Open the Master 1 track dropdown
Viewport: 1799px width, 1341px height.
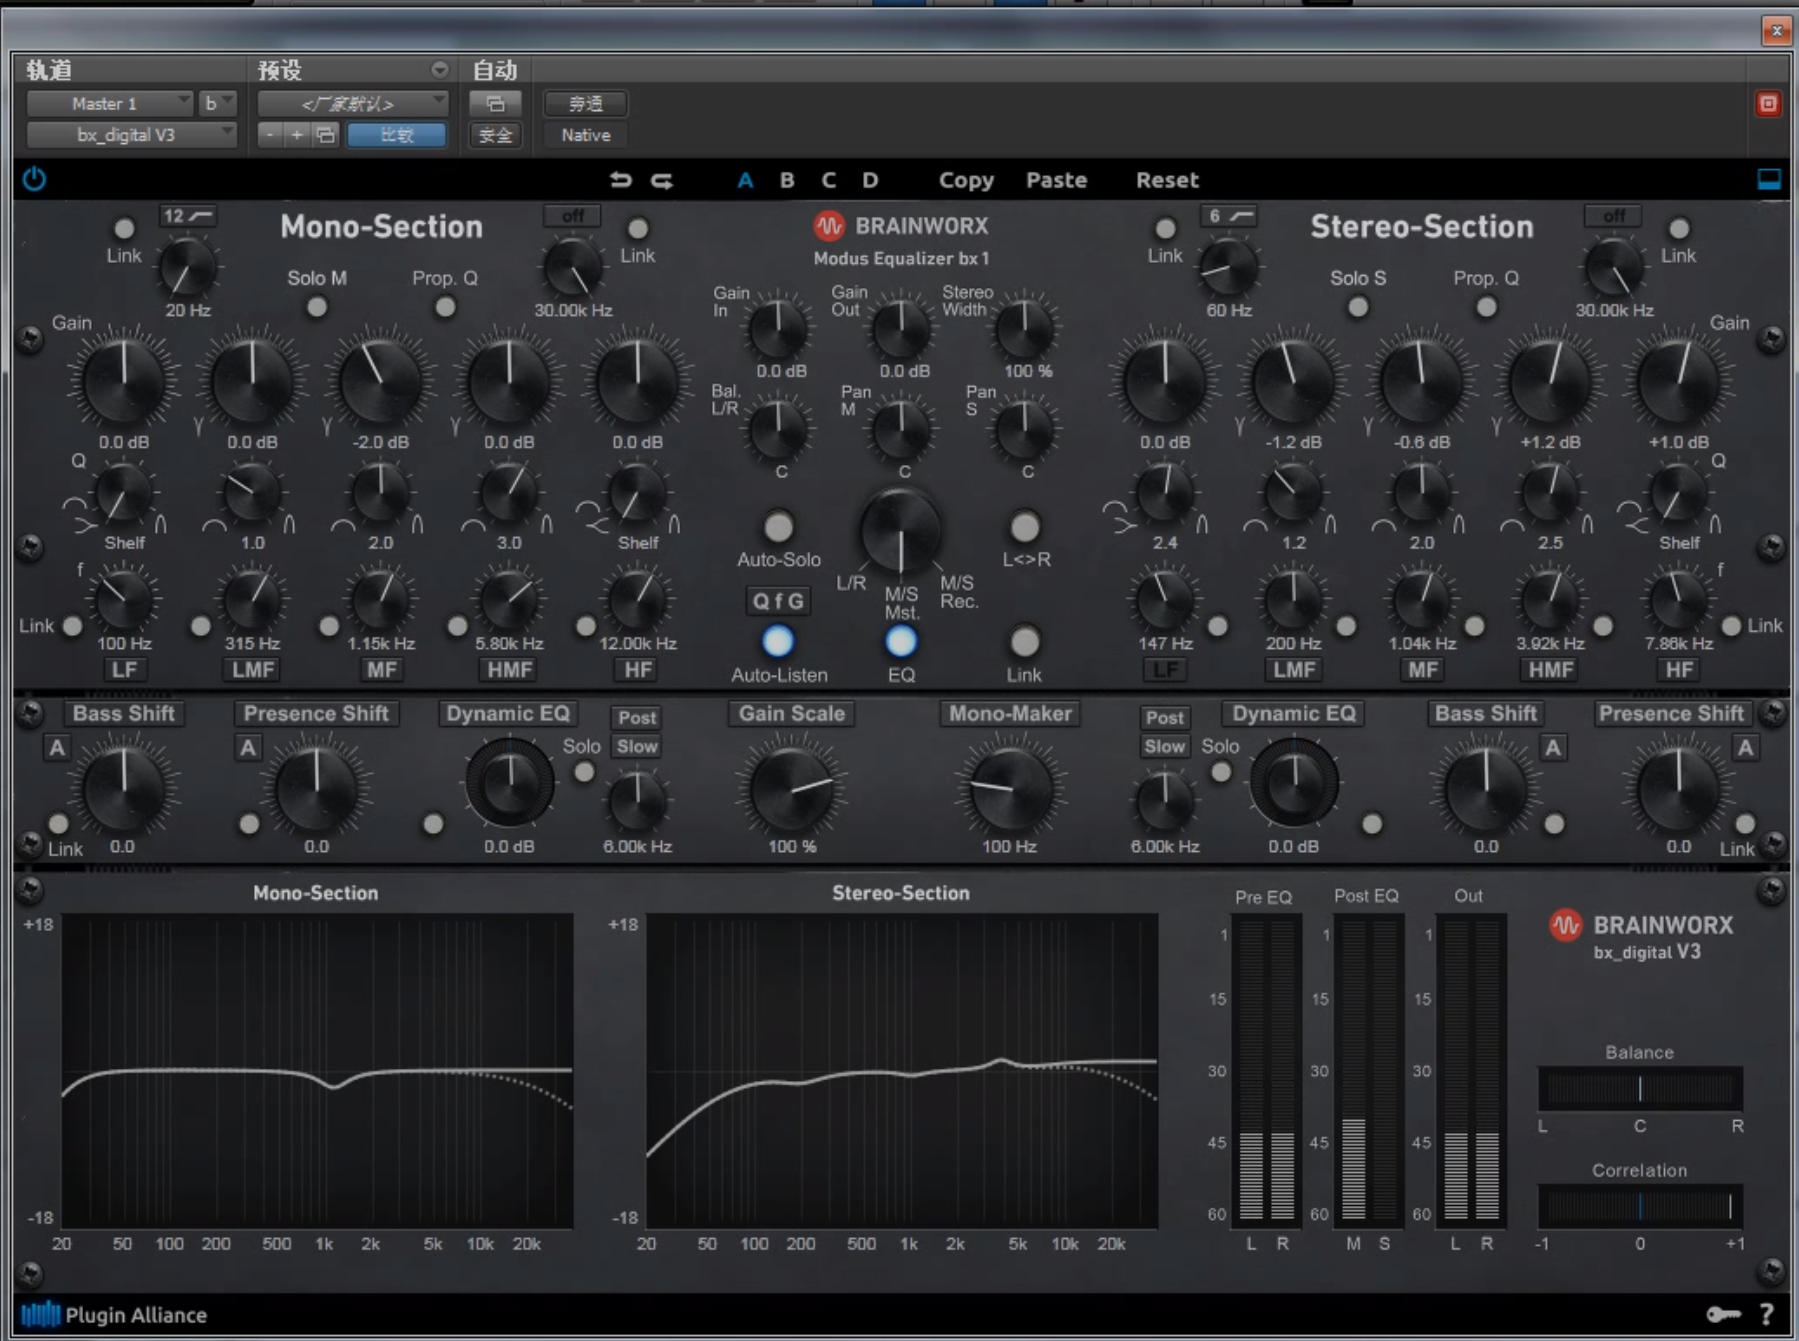tap(110, 103)
